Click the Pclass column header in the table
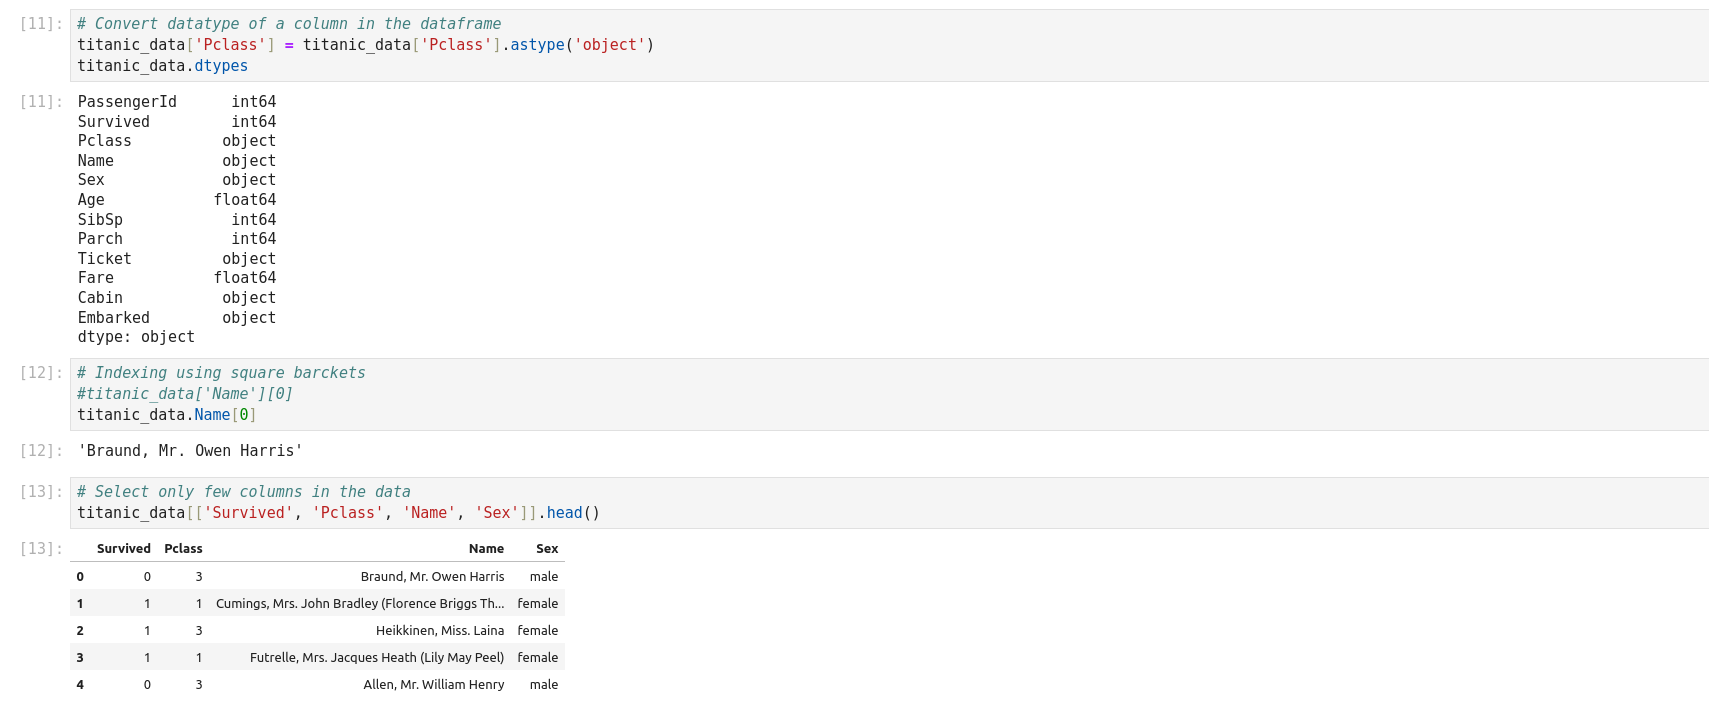 coord(183,549)
